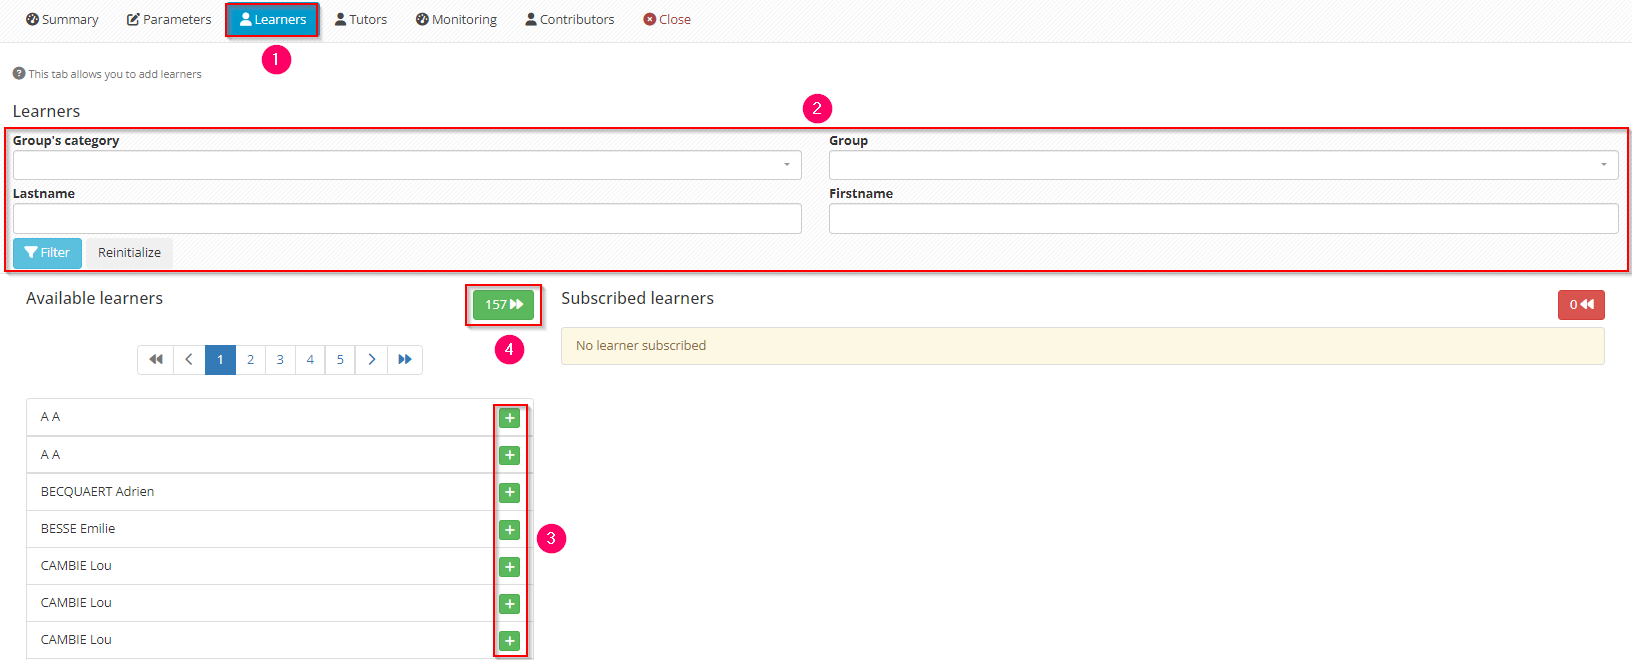This screenshot has width=1632, height=660.
Task: Click into the Lastname field
Action: [407, 219]
